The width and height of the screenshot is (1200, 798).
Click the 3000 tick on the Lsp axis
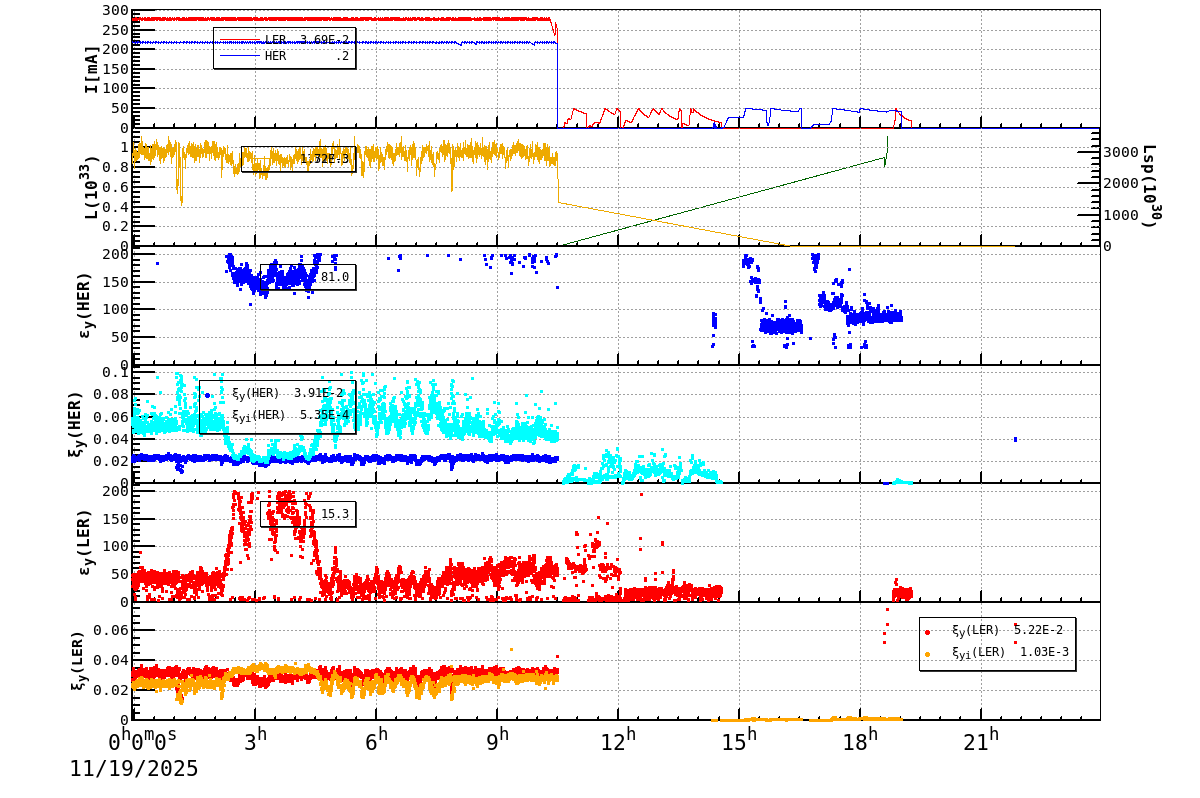1121,152
